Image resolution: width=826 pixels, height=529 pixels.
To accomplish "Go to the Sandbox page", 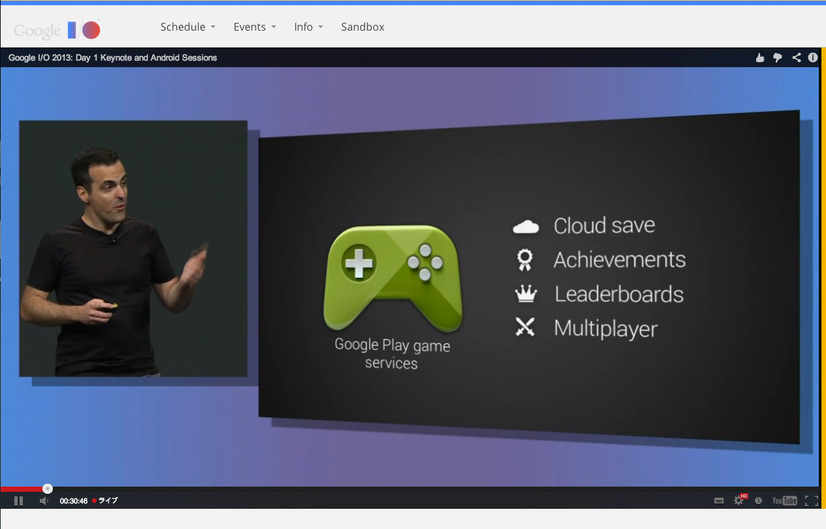I will (x=362, y=27).
